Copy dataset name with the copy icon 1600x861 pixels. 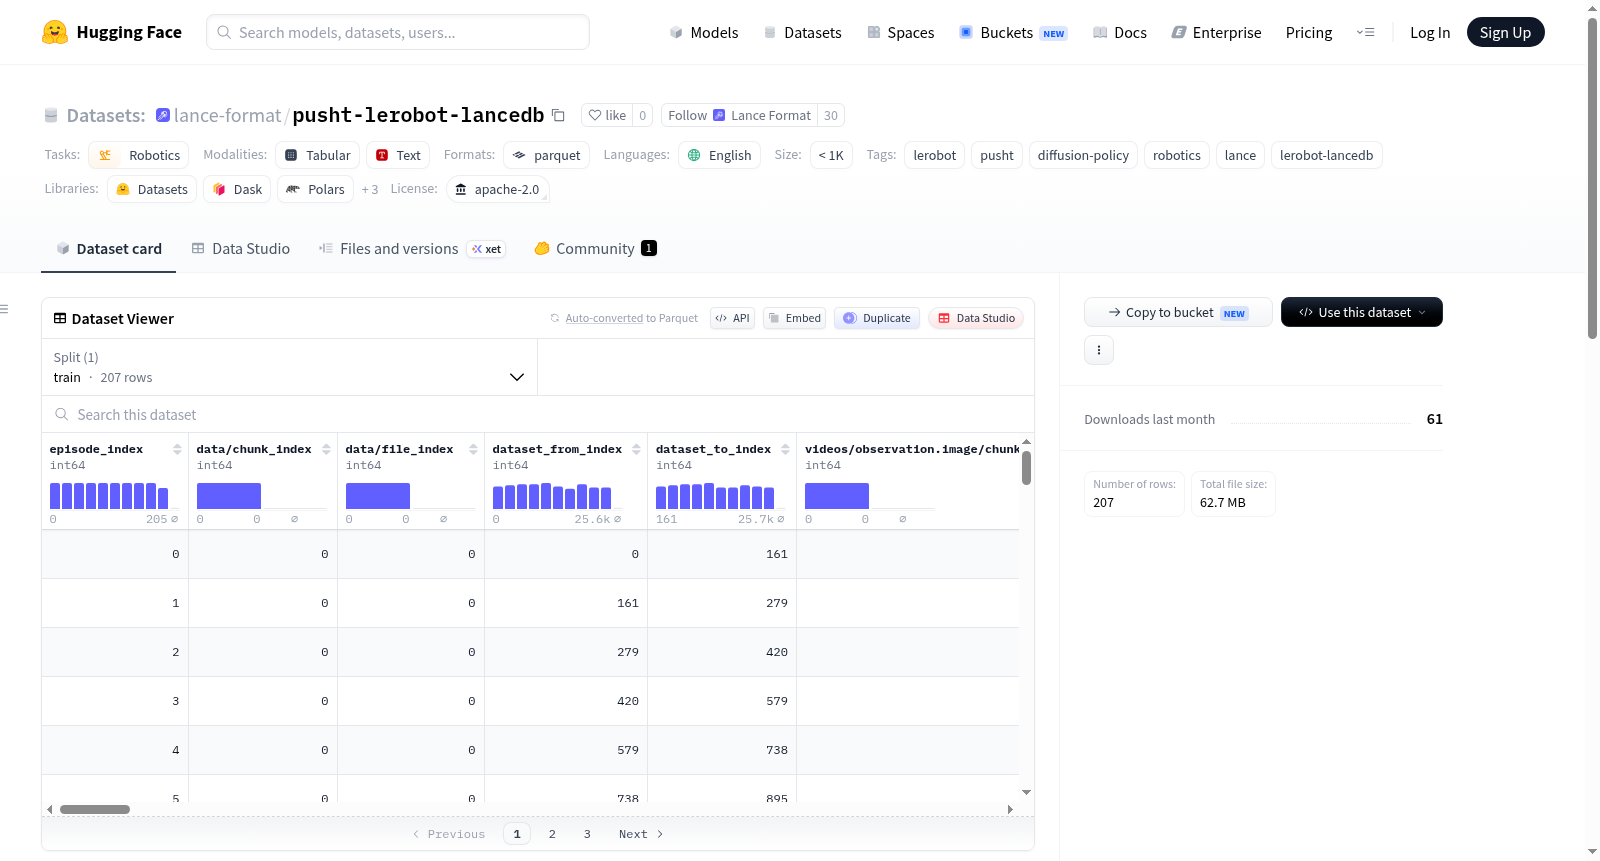click(x=558, y=115)
